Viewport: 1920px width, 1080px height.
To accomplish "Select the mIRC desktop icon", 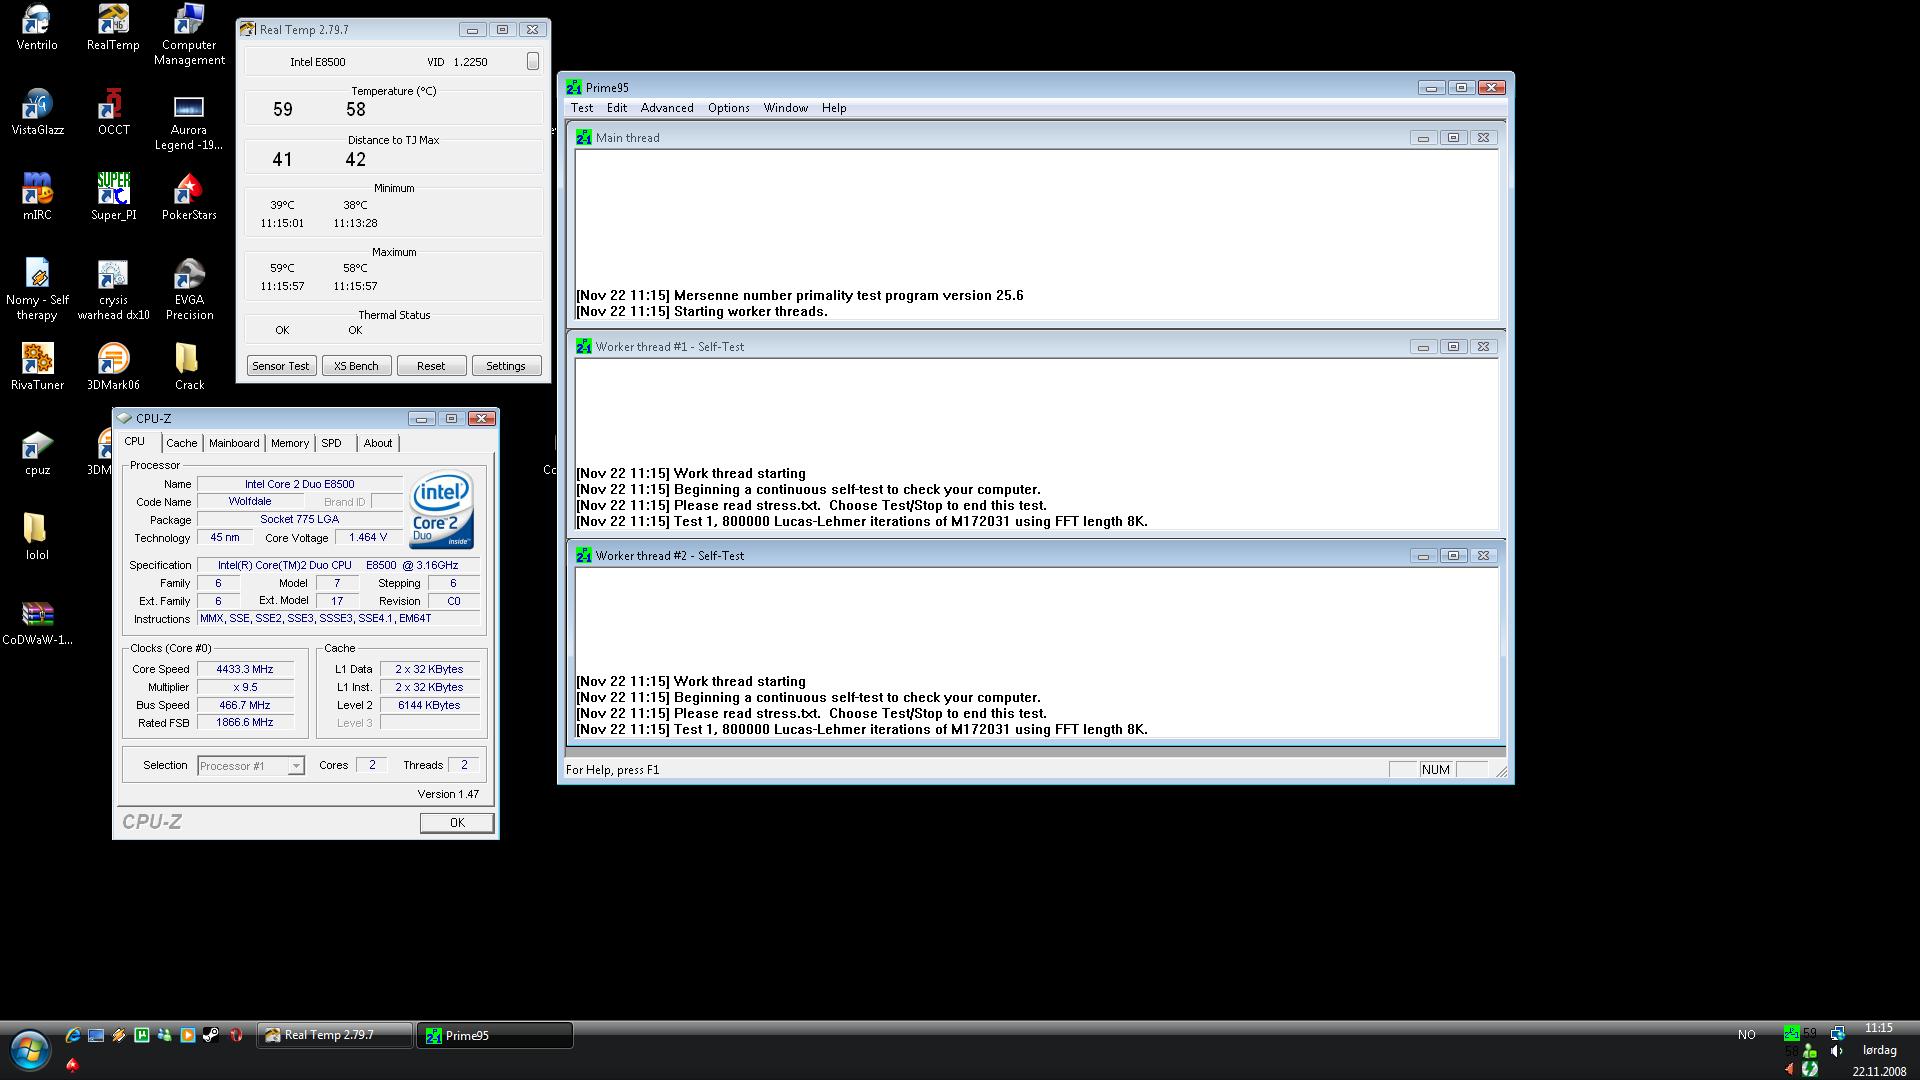I will [37, 197].
